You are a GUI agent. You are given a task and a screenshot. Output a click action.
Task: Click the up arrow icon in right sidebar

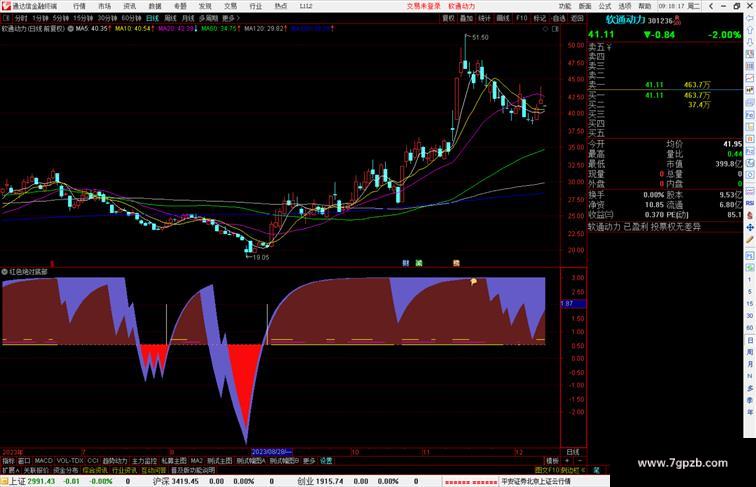click(750, 30)
